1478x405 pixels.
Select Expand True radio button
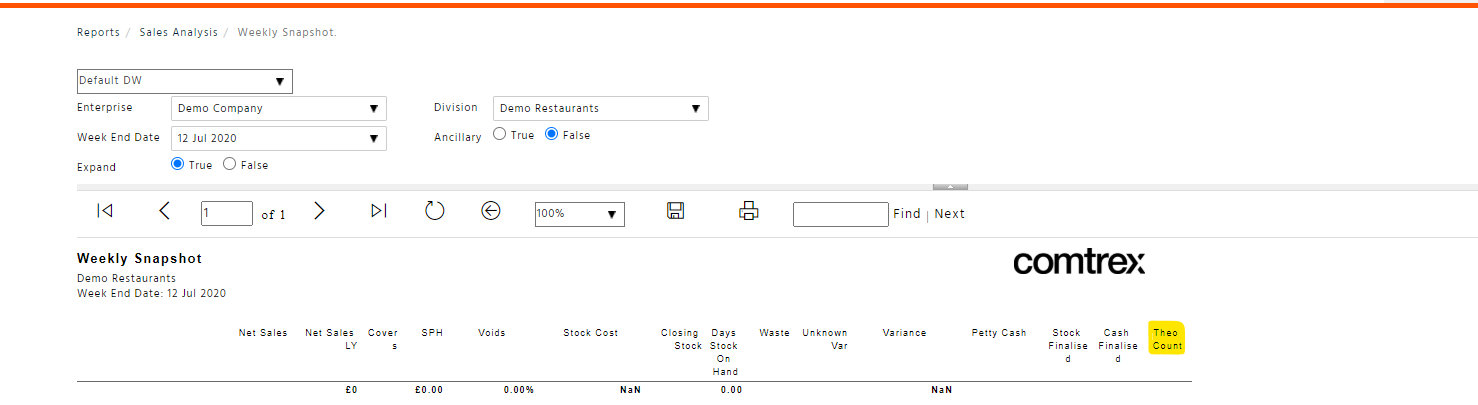click(x=178, y=164)
